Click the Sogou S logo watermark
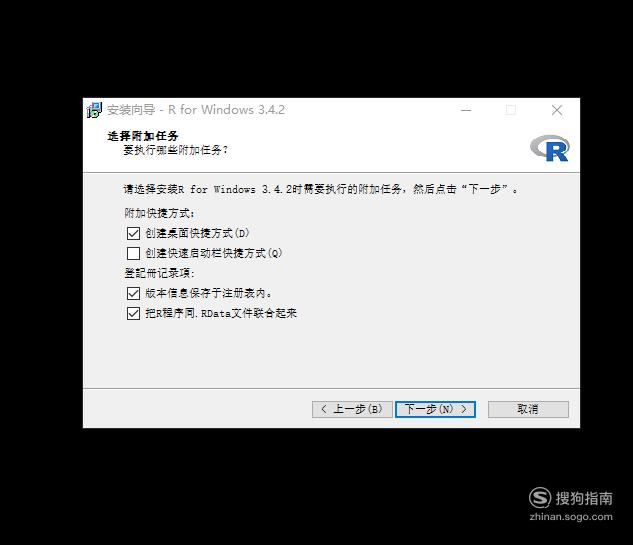 point(540,497)
